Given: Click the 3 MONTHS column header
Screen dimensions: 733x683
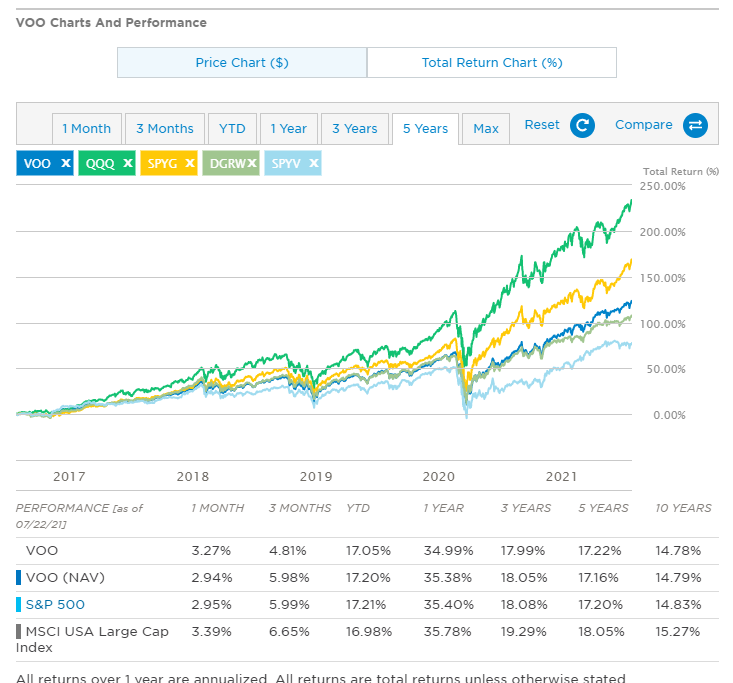Looking at the screenshot, I should [x=300, y=508].
